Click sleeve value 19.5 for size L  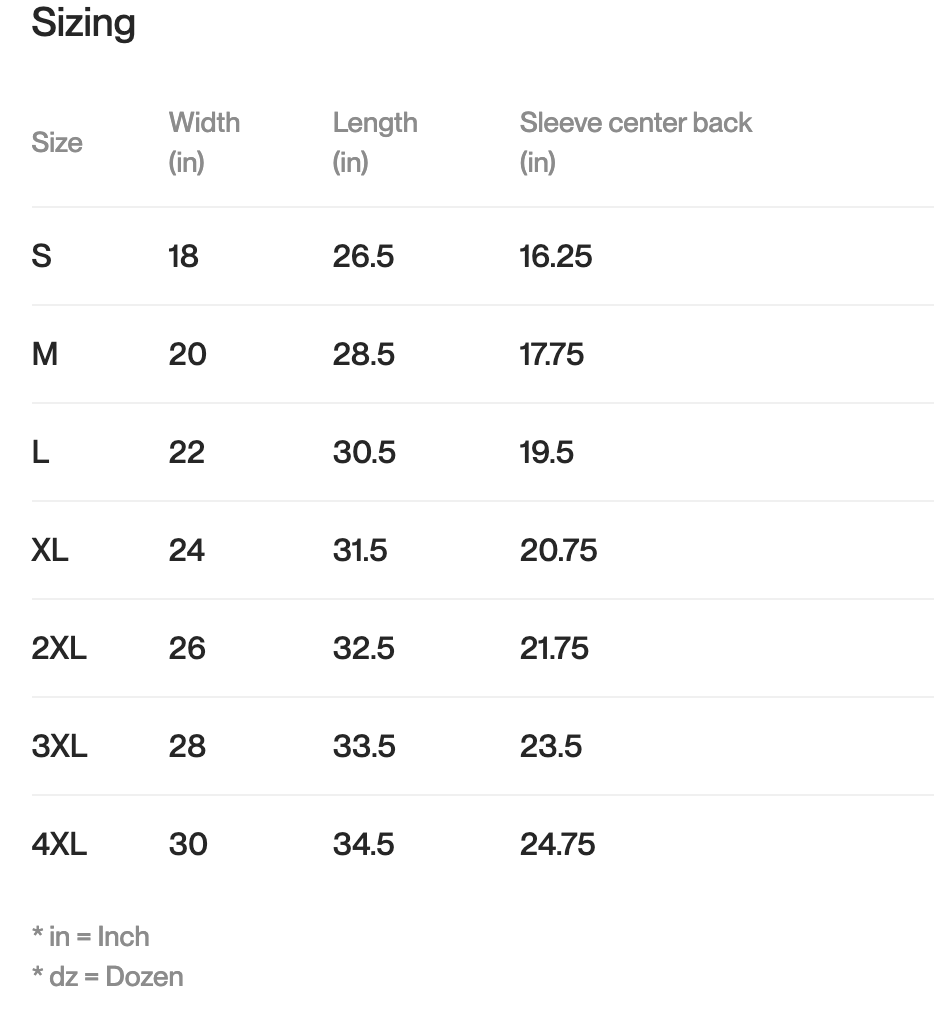click(546, 452)
